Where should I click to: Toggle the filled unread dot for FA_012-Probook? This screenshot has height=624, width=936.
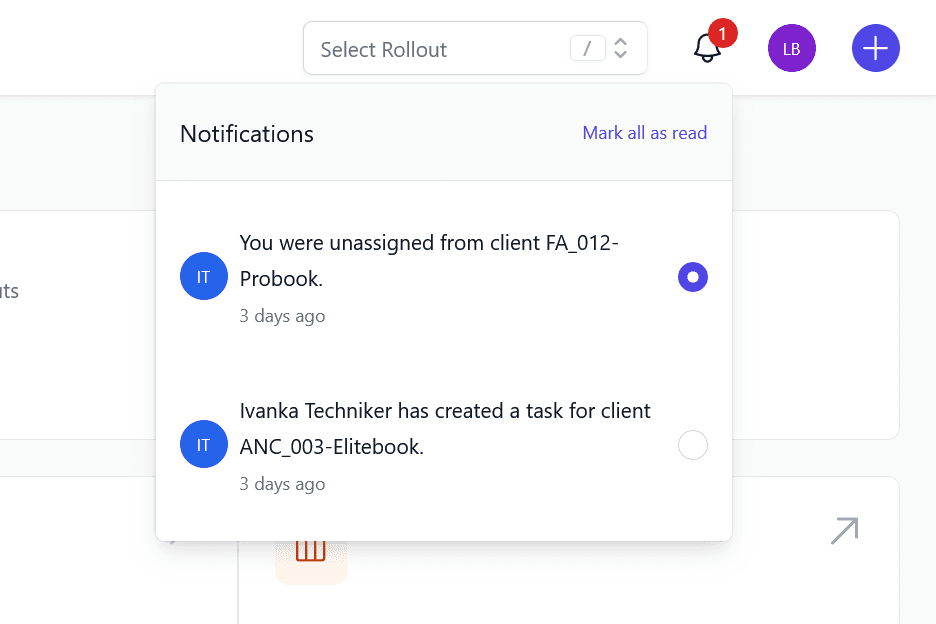click(x=692, y=277)
